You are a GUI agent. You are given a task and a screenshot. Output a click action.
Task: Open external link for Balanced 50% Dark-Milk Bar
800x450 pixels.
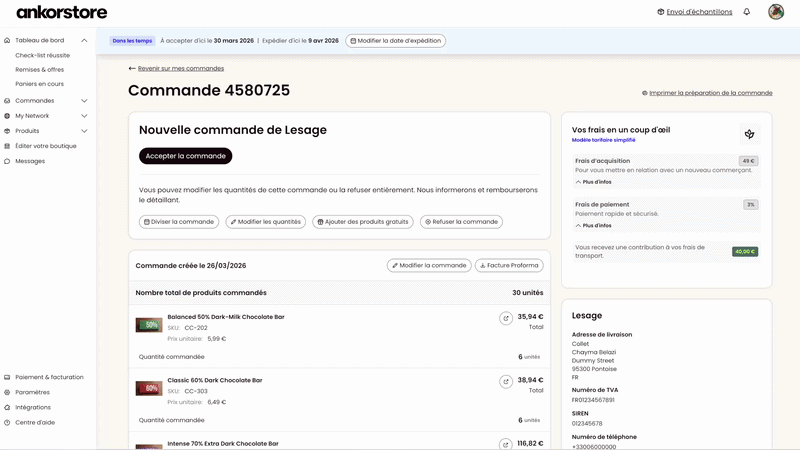coord(506,318)
